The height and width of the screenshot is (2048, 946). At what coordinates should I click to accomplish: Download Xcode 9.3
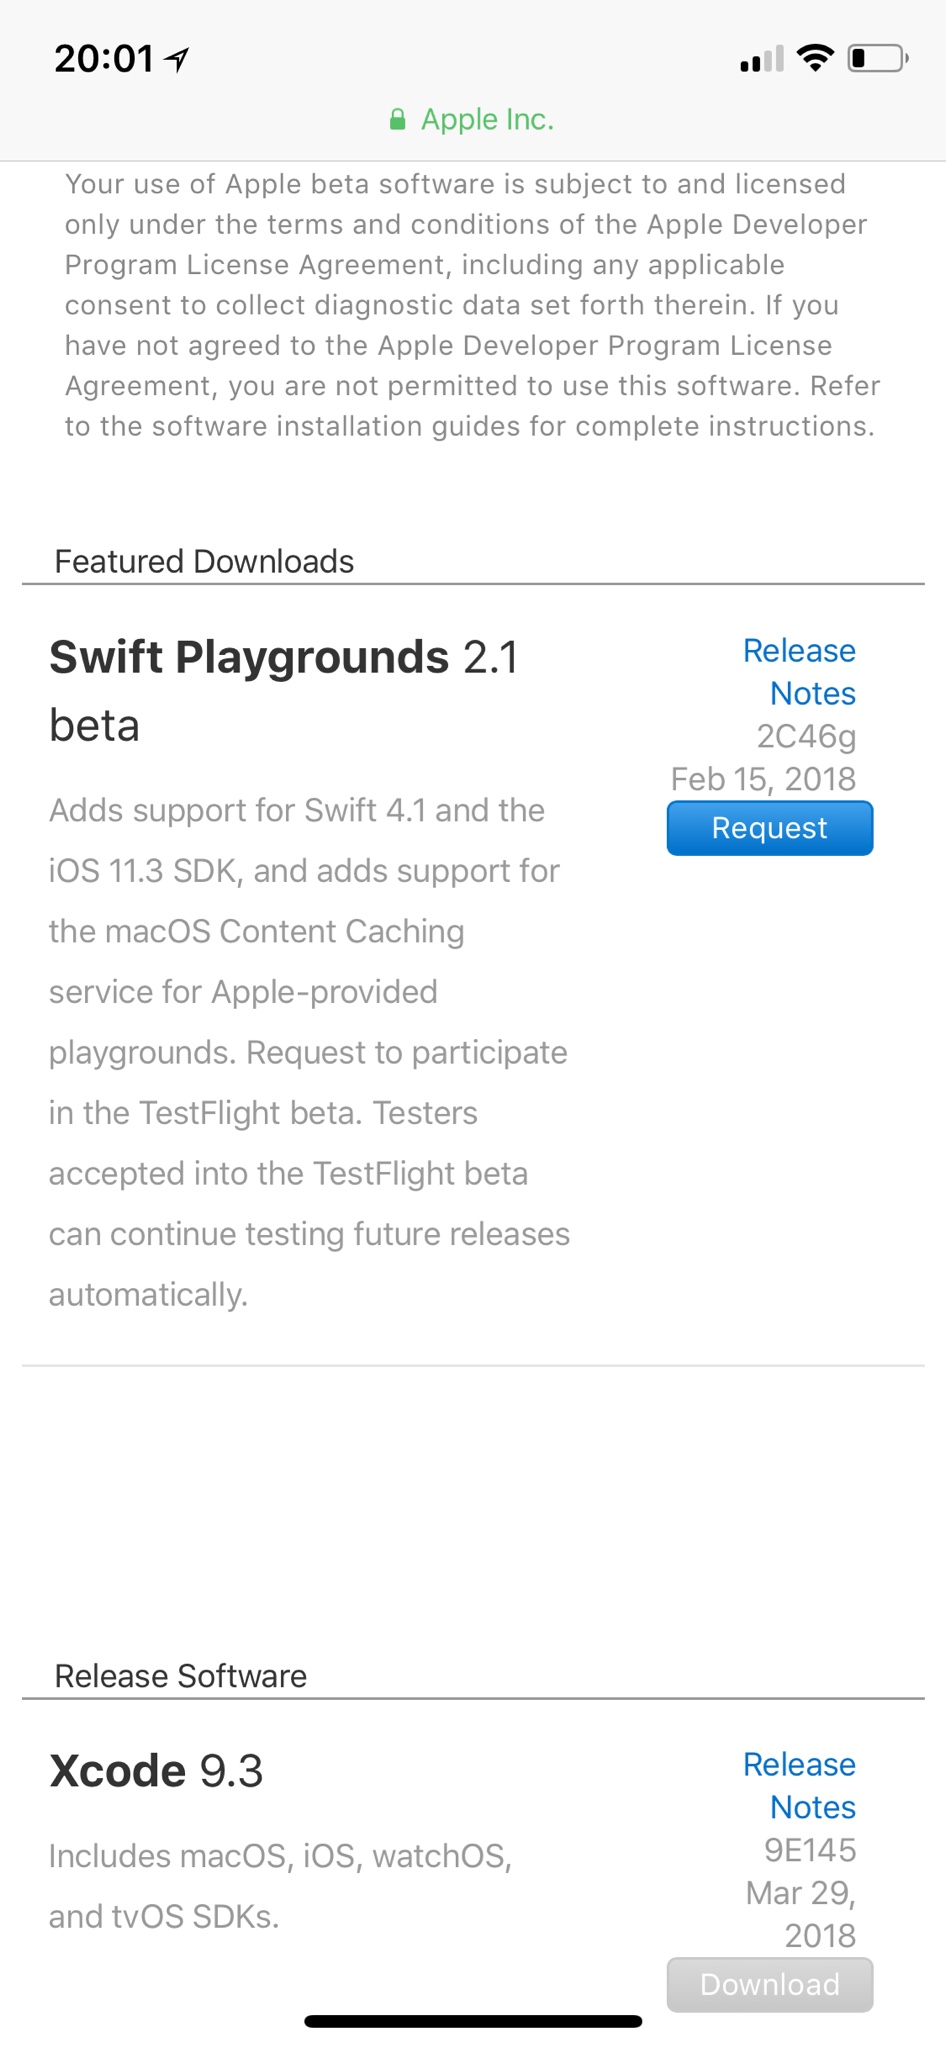770,1985
